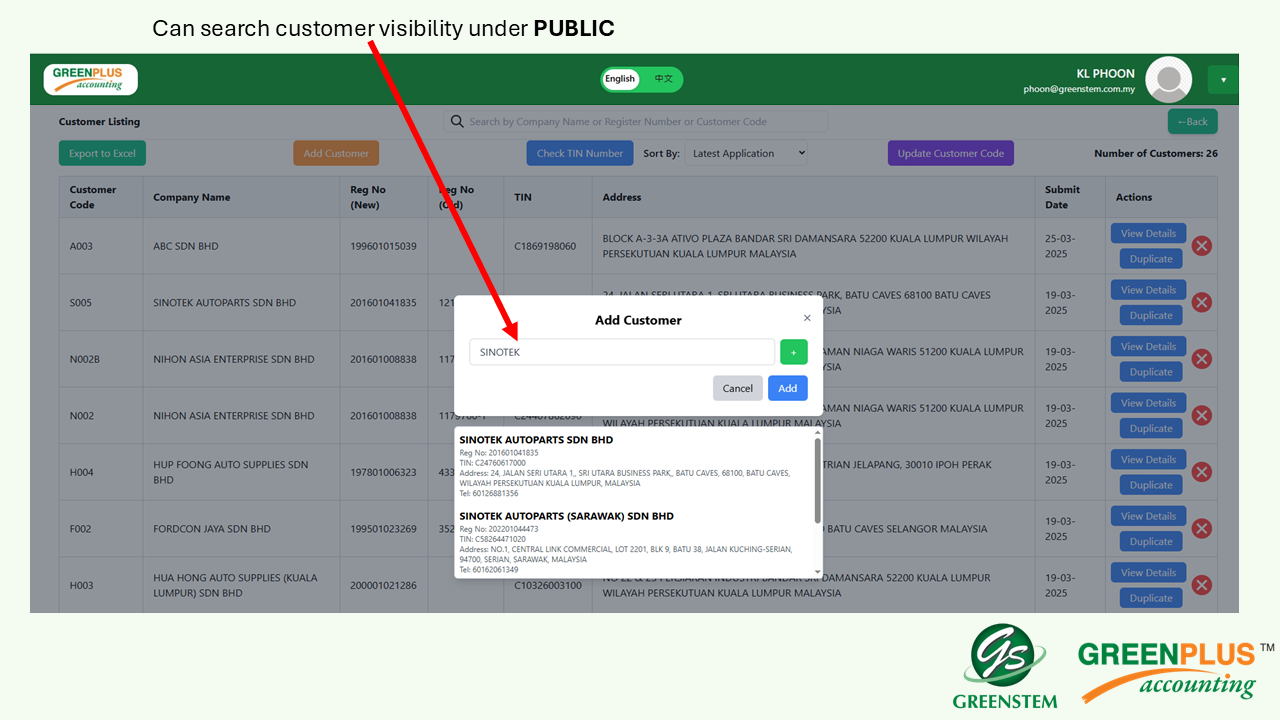View Details for FORDCON JAYA SDN BHD
Viewport: 1280px width, 720px height.
pyautogui.click(x=1148, y=516)
